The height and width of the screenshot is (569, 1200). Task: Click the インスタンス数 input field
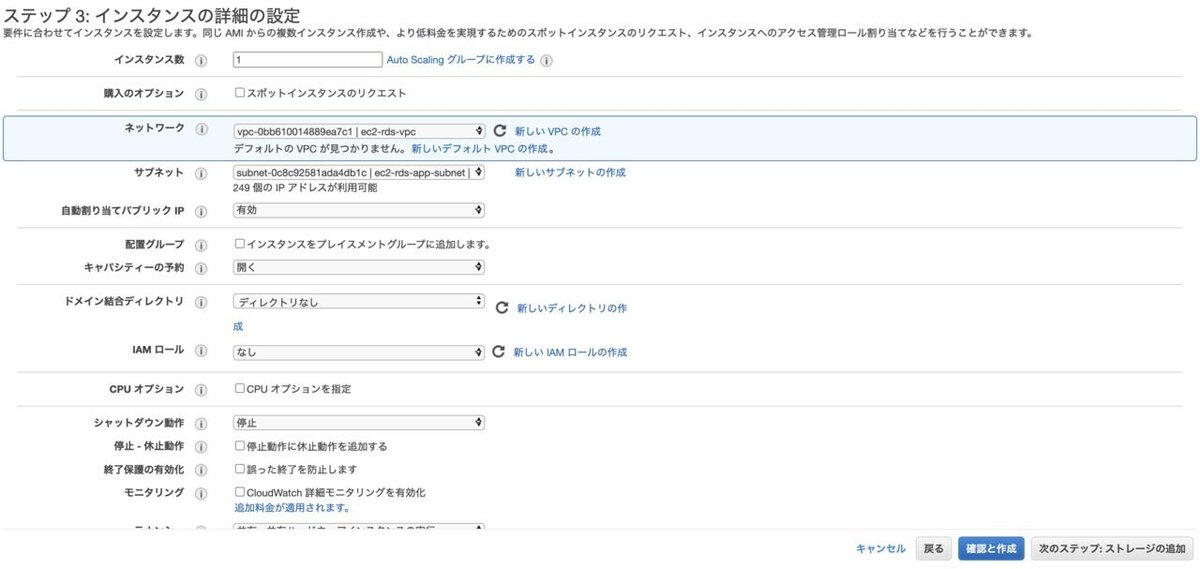click(308, 60)
